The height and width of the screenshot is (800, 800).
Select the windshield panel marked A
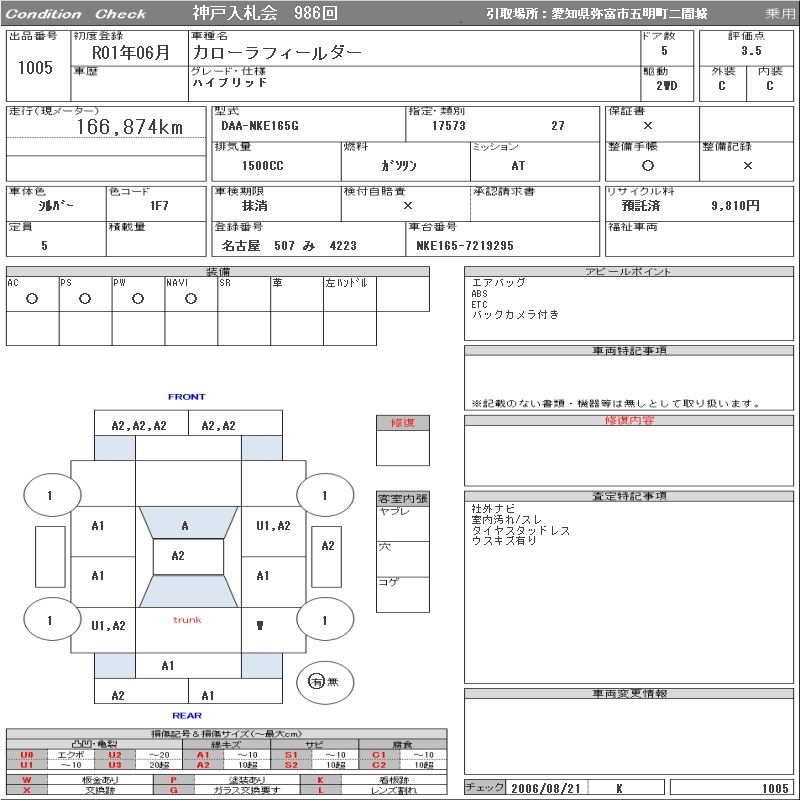pos(185,525)
